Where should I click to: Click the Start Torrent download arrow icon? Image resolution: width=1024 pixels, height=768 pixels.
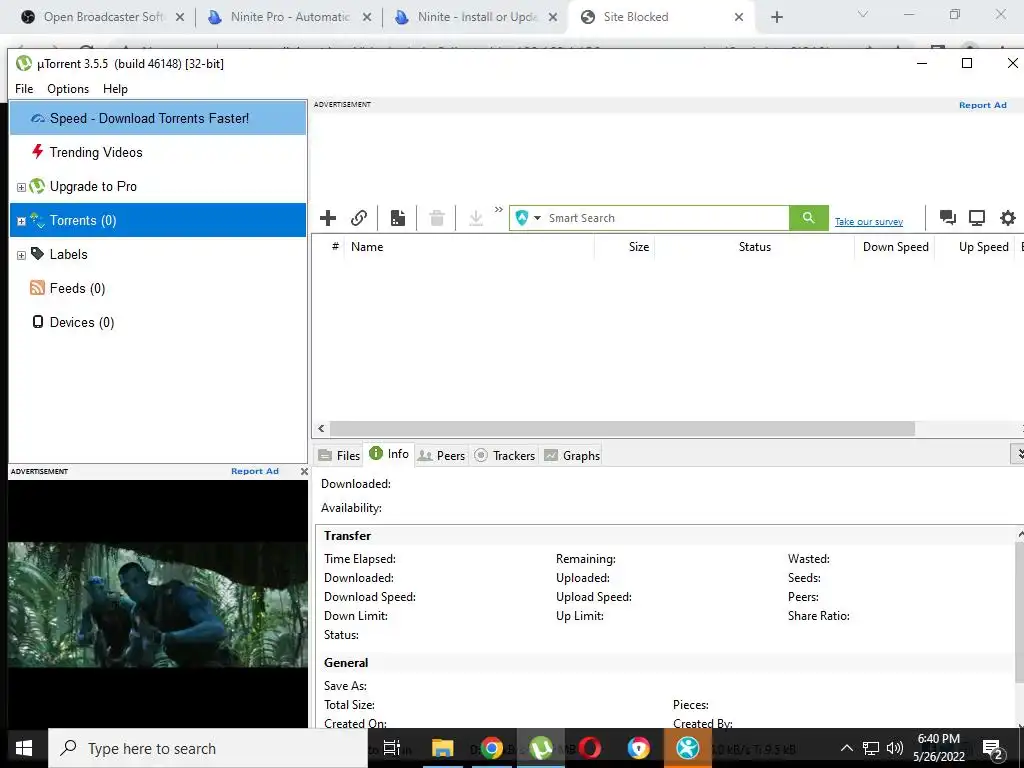click(476, 217)
